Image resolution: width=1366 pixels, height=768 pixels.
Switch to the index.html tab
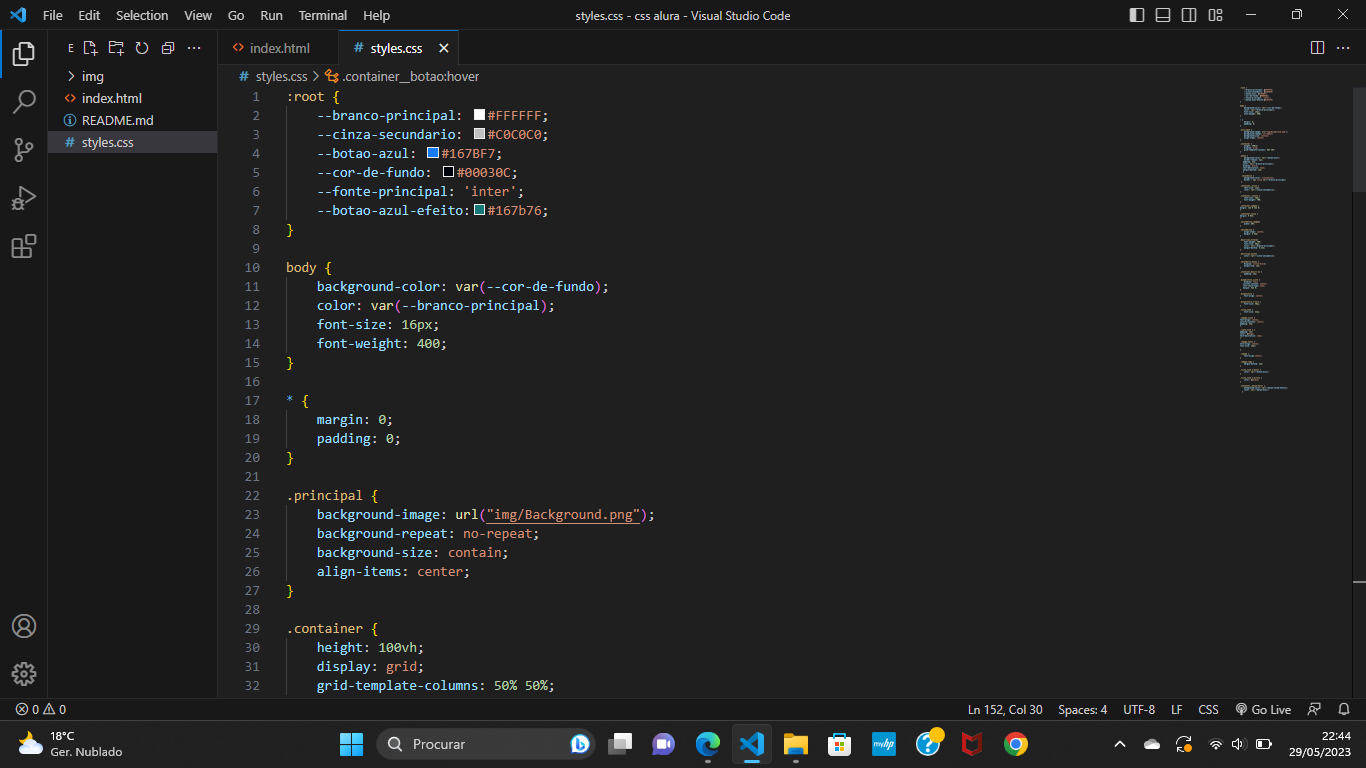(x=278, y=48)
